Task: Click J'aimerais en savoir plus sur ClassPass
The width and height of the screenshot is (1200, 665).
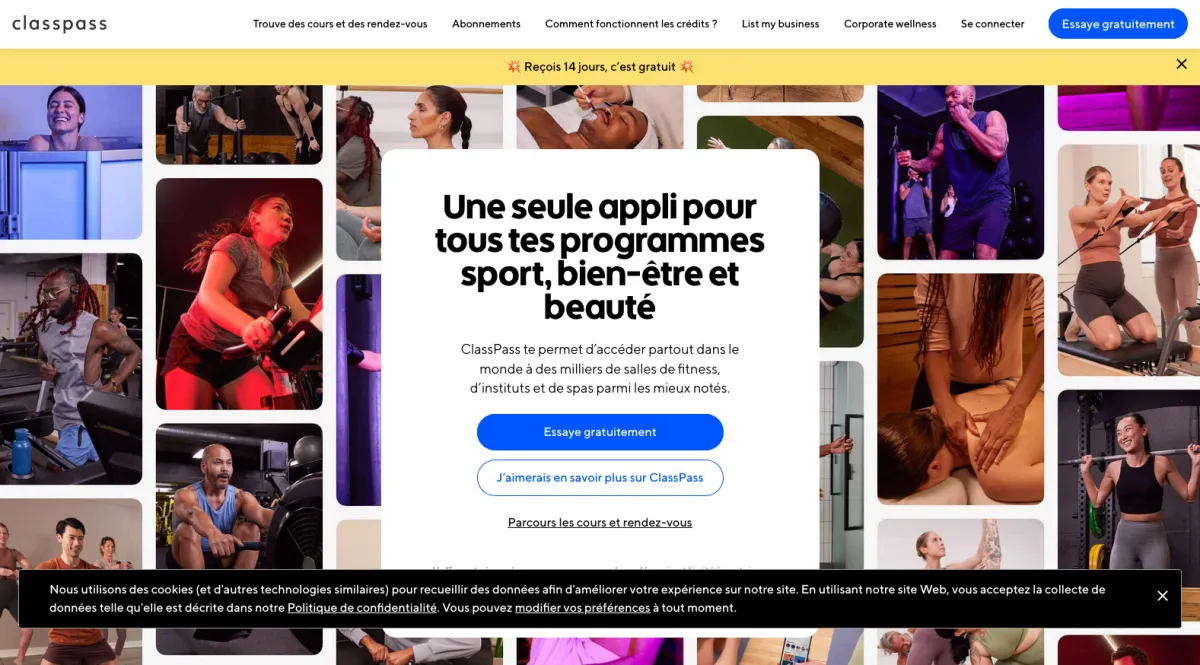Action: [x=600, y=478]
